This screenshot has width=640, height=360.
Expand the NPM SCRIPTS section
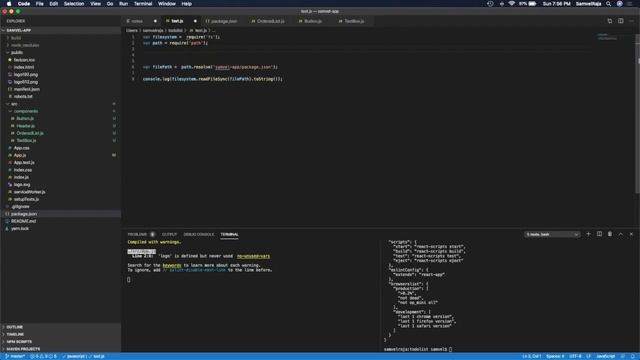click(x=60, y=342)
